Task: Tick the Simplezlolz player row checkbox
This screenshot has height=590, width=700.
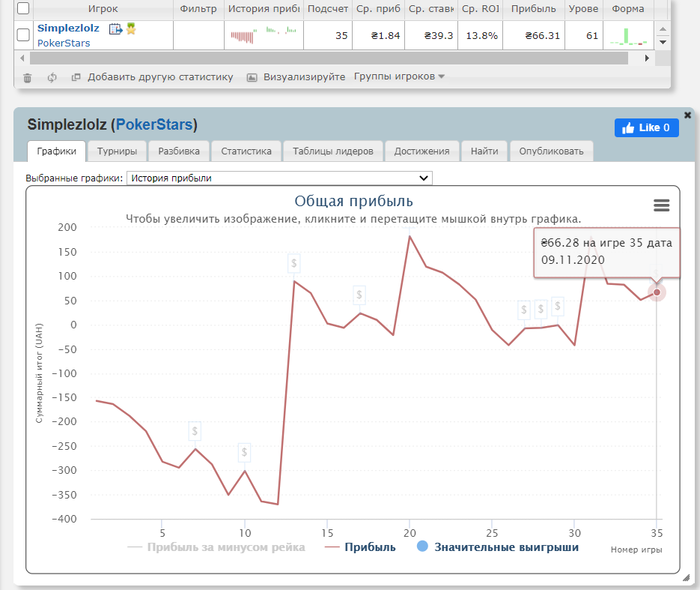Action: (23, 35)
